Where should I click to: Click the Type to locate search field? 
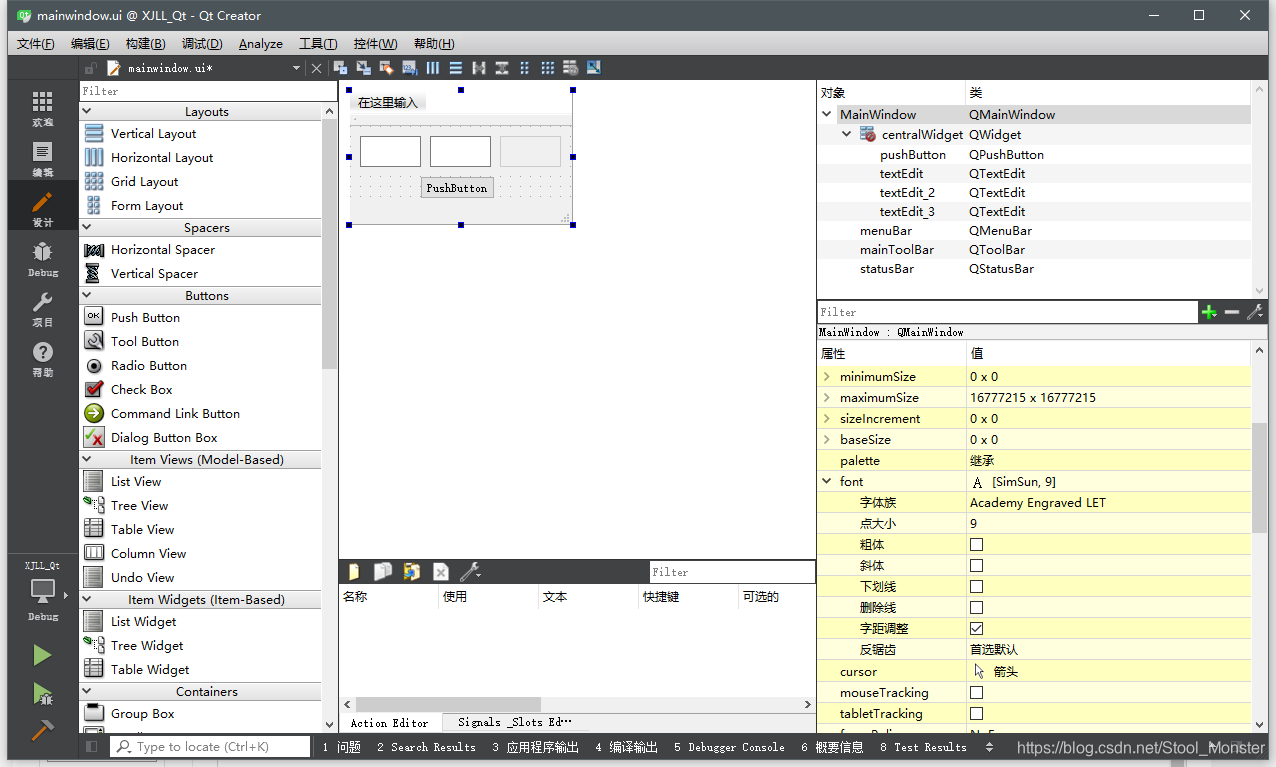pos(210,747)
